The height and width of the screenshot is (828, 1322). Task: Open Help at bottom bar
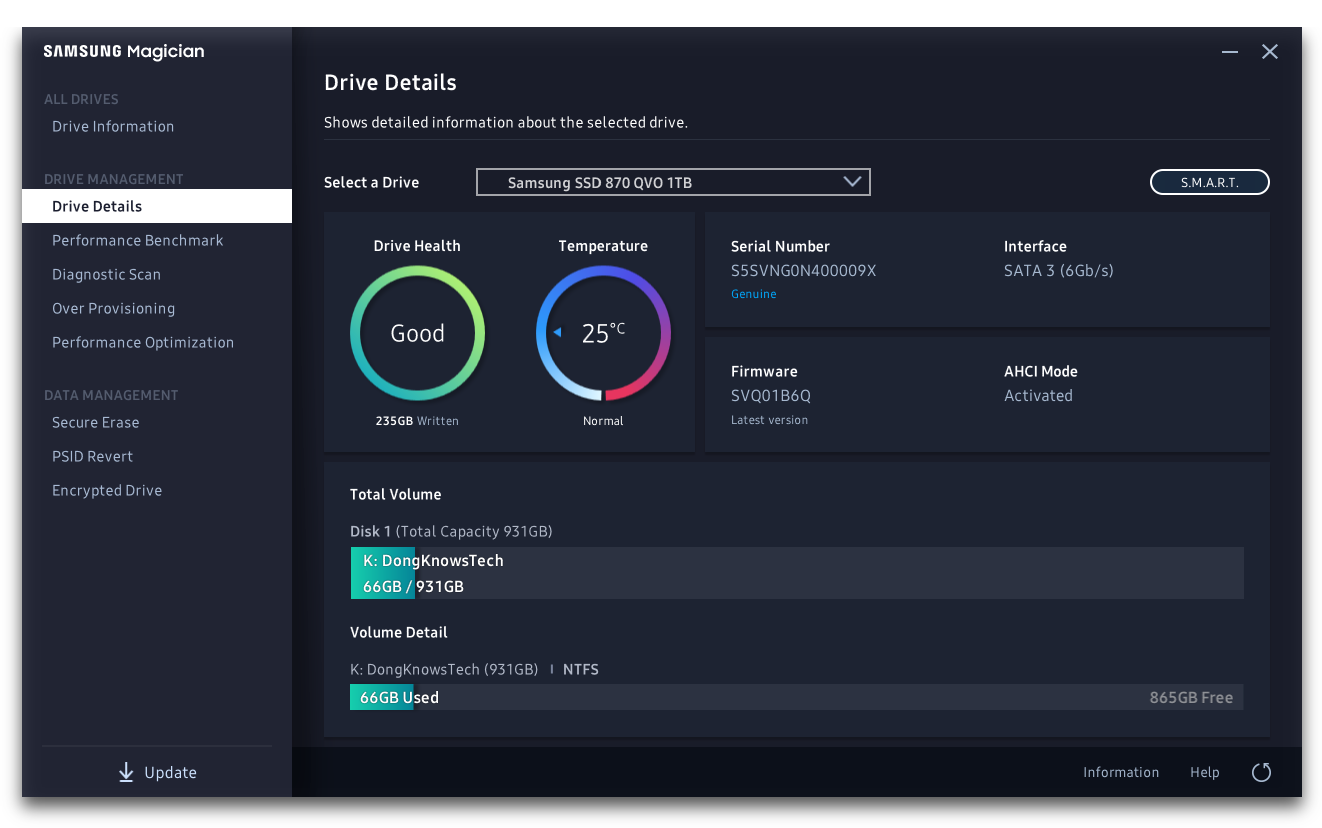coord(1204,772)
